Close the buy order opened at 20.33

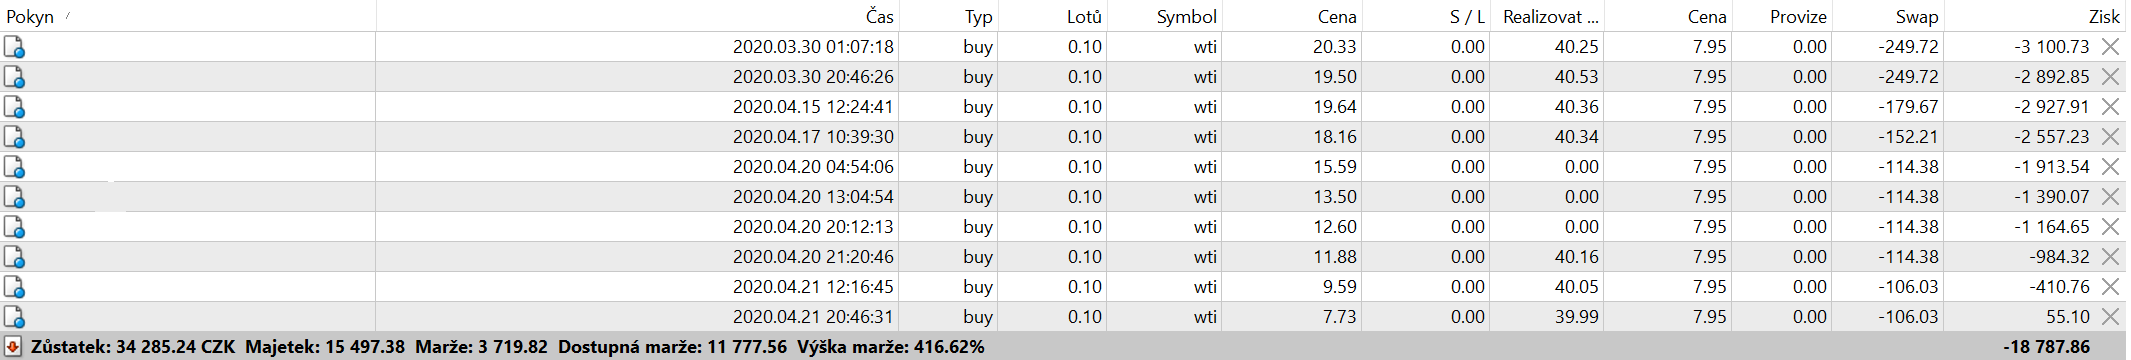[2110, 47]
